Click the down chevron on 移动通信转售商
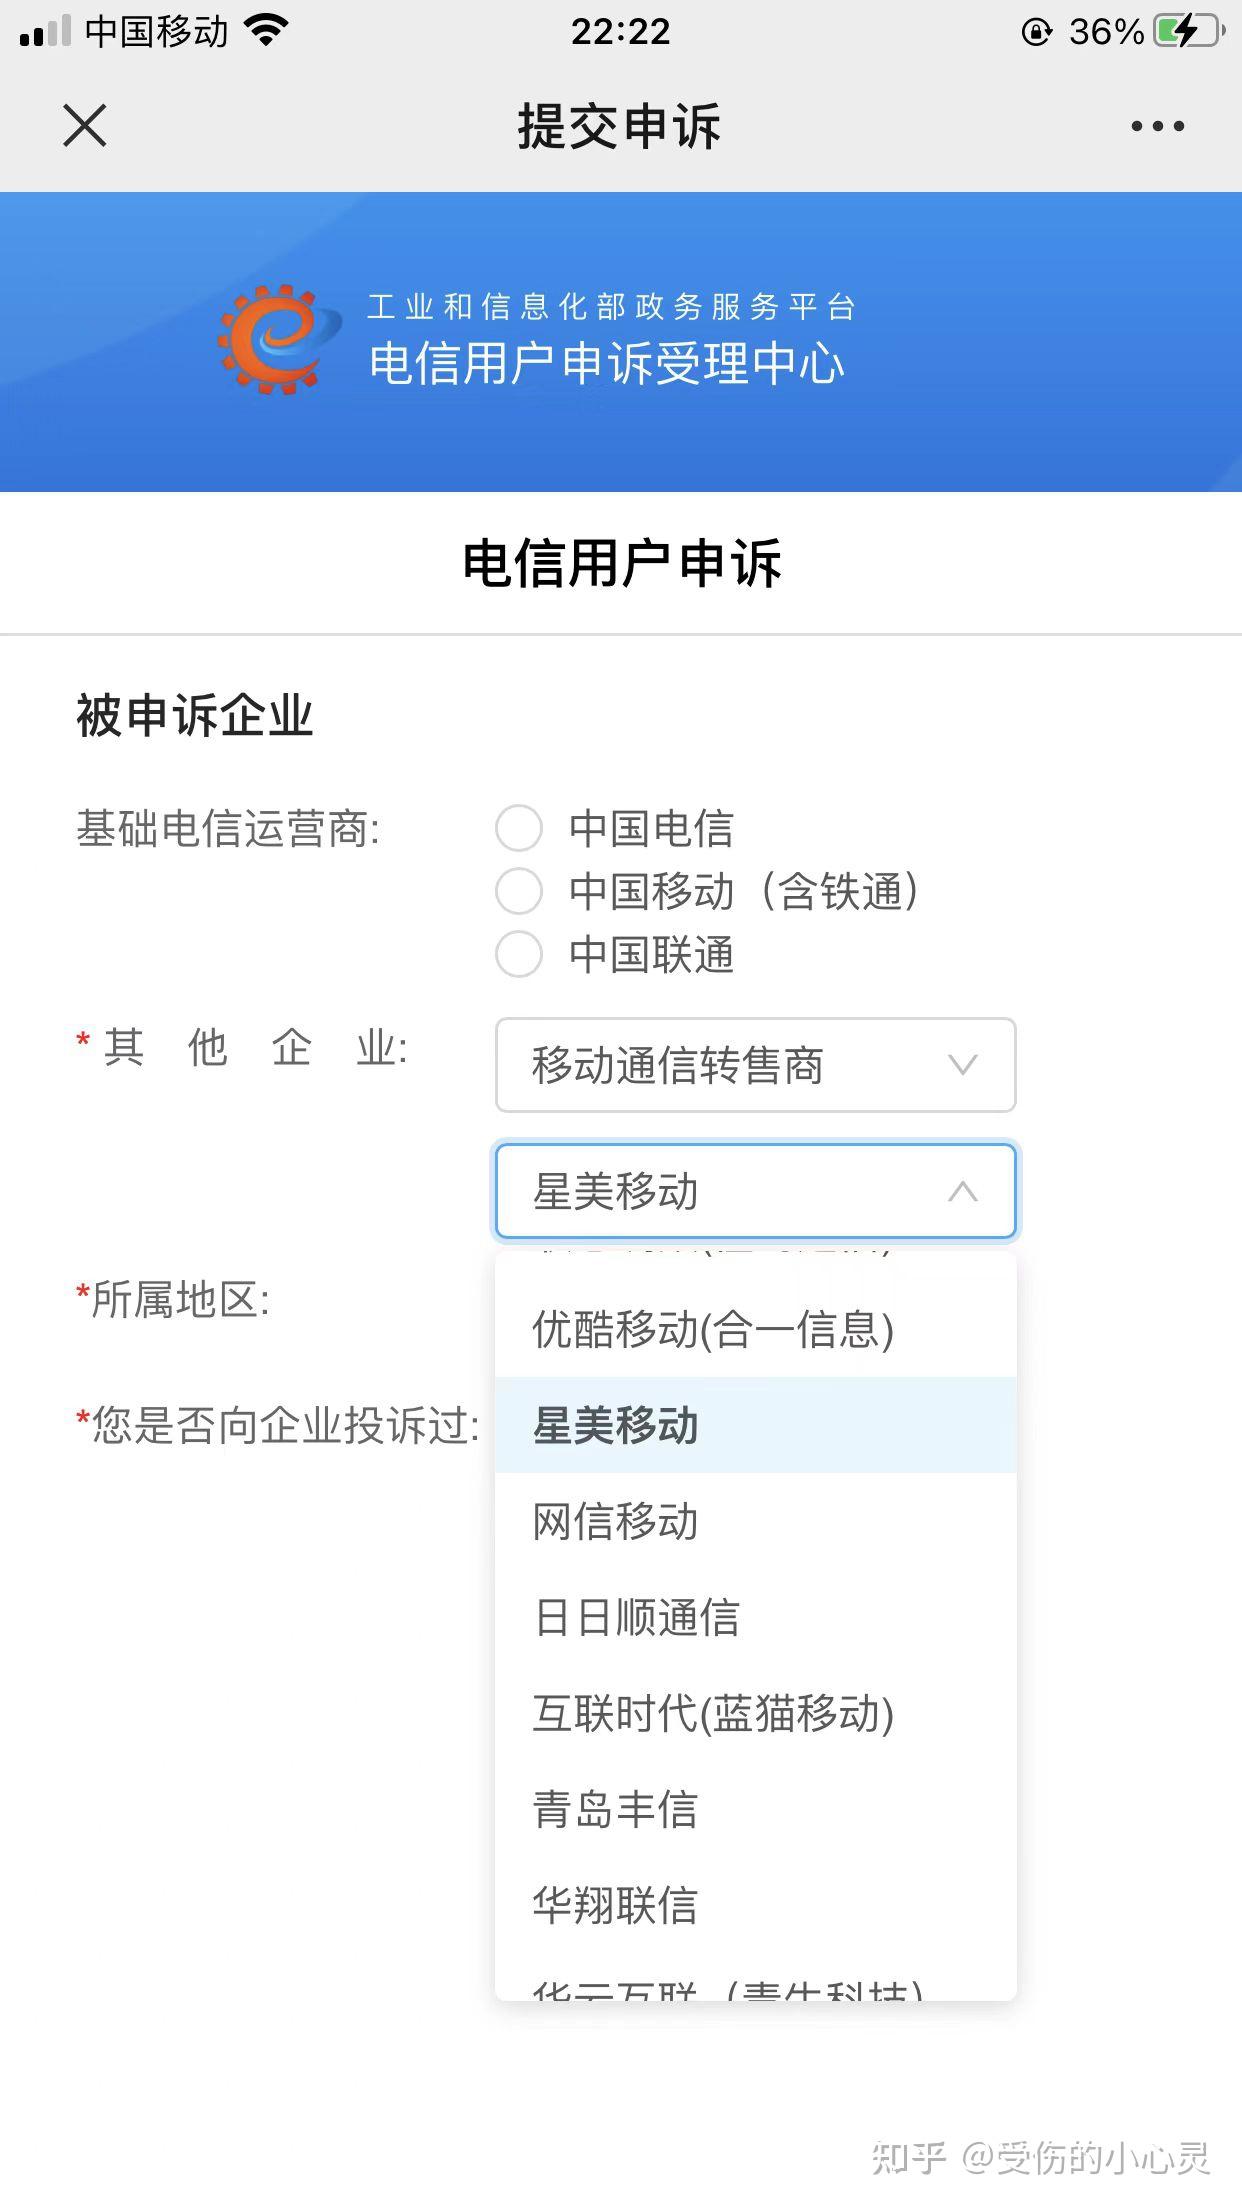The height and width of the screenshot is (2208, 1242). pyautogui.click(x=962, y=1065)
